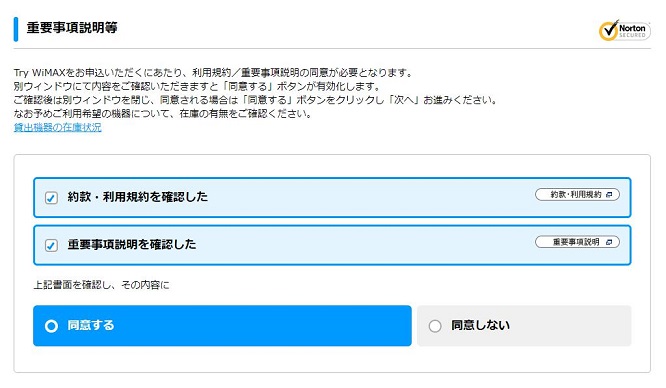Click the blue bar beside the heading

click(x=16, y=29)
